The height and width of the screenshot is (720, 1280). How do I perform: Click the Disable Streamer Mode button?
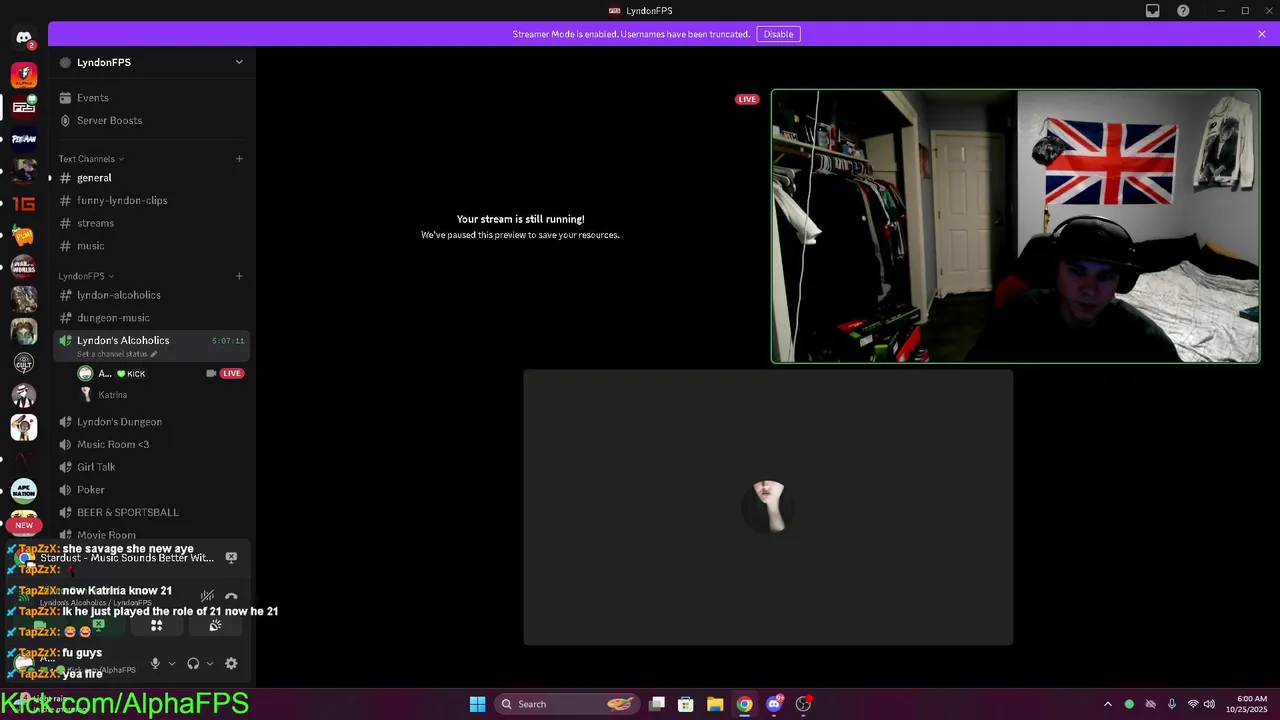(778, 34)
